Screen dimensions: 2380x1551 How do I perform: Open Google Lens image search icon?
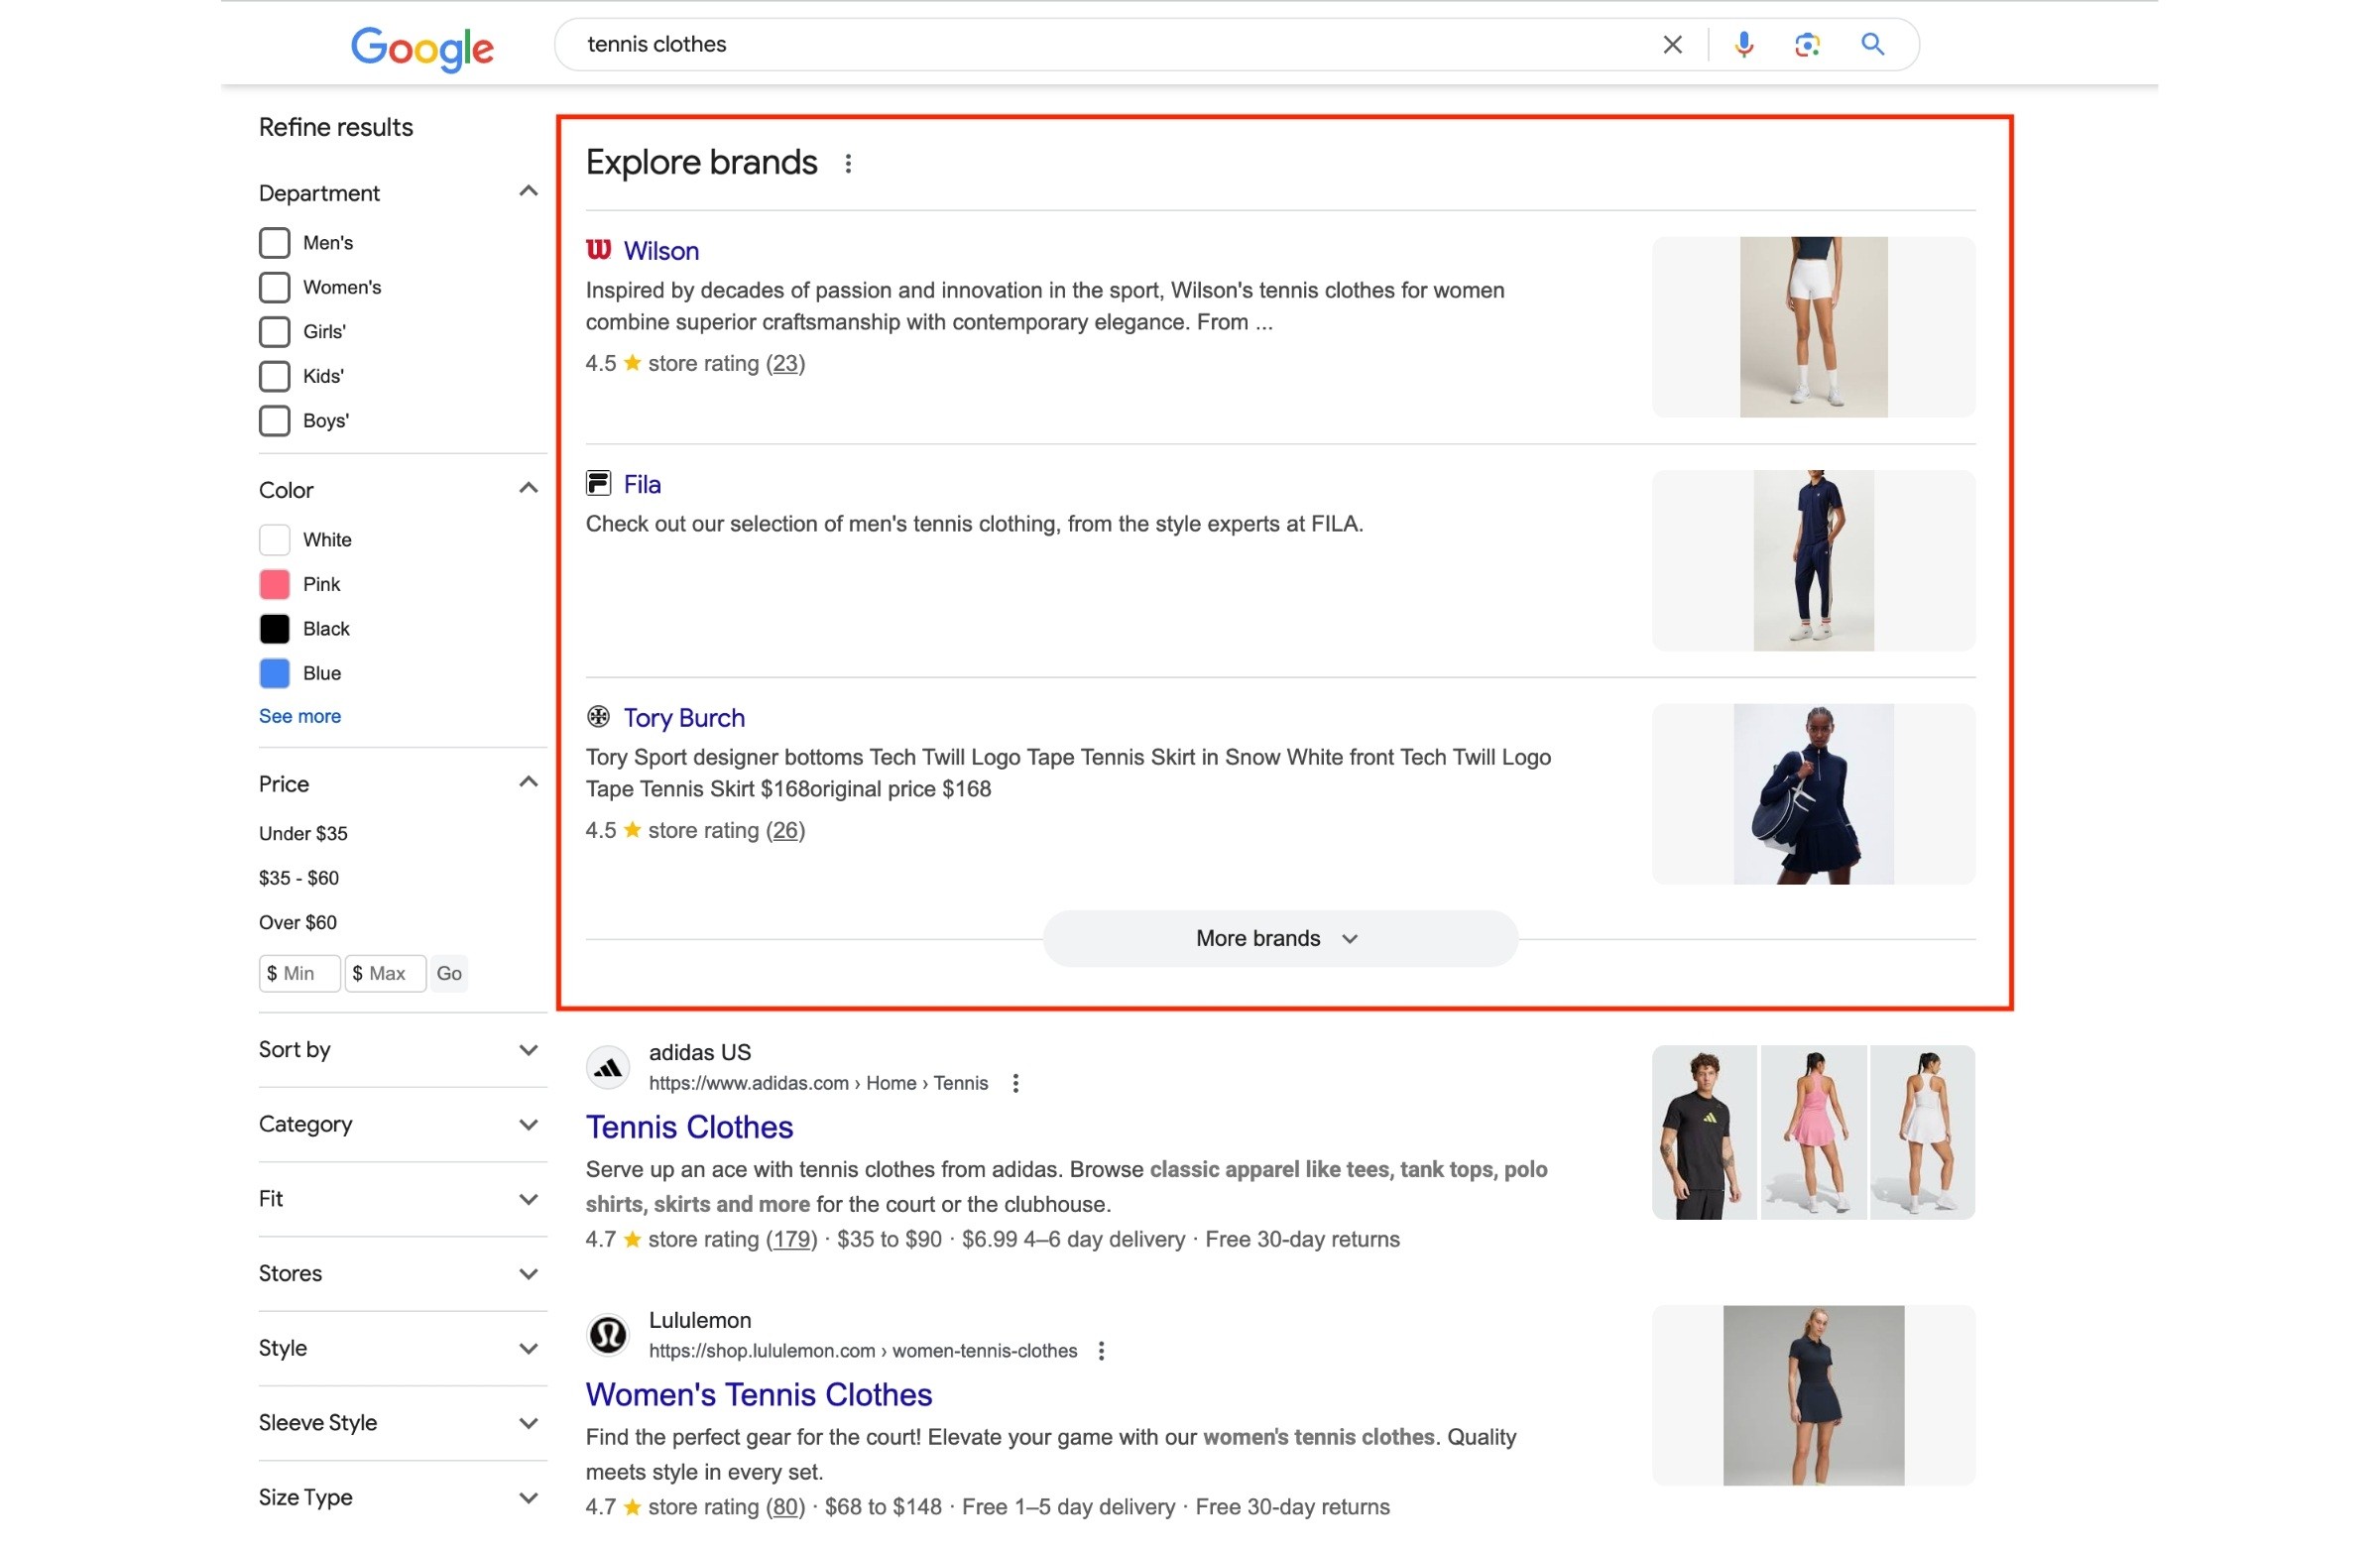[x=1806, y=45]
